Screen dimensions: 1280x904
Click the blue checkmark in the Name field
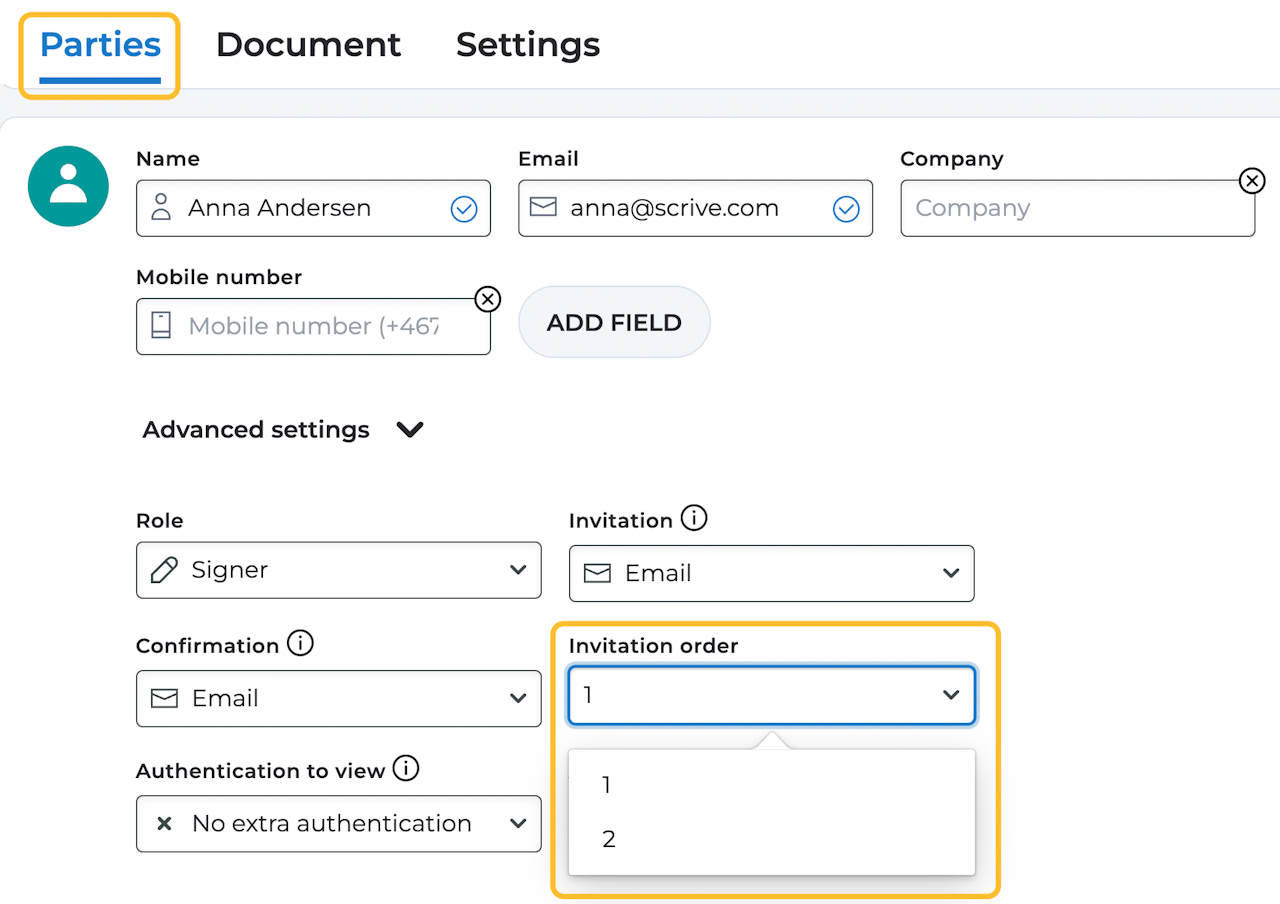(463, 208)
